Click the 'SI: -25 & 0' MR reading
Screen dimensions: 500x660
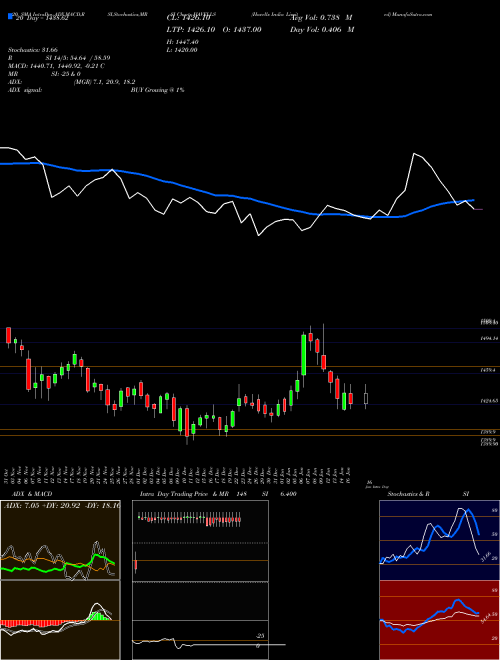tap(66, 74)
